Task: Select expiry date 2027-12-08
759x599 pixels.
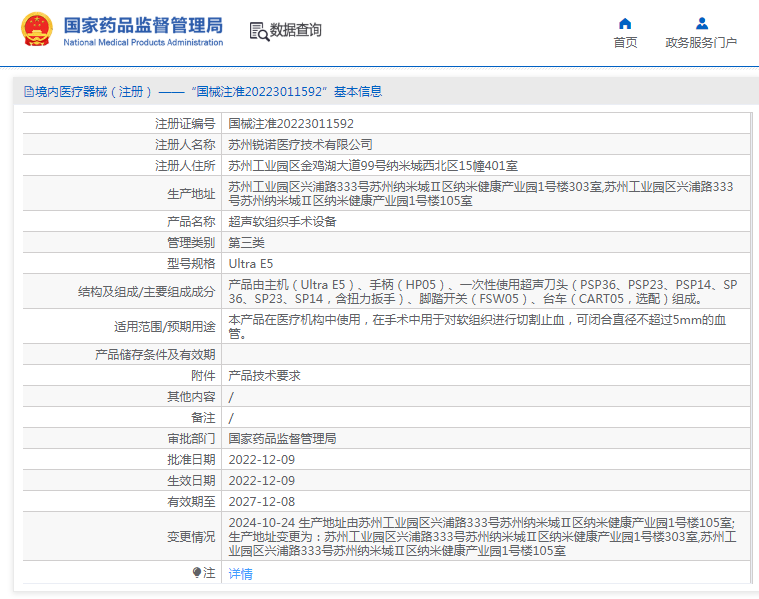Action: (x=262, y=502)
